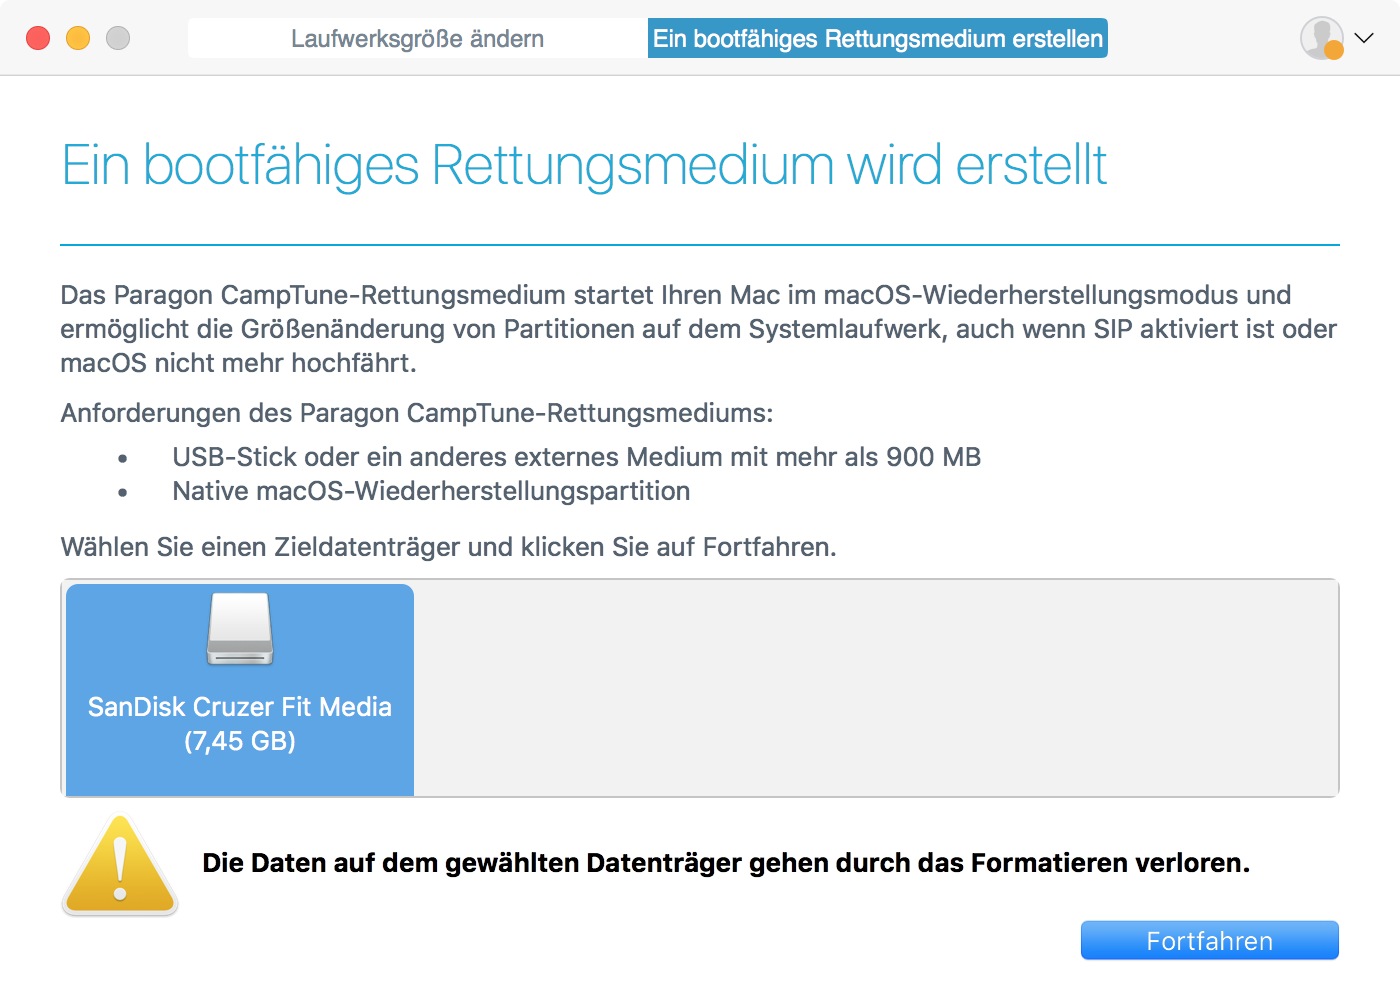The width and height of the screenshot is (1400, 1000).
Task: Click the orange badge on the account avatar
Action: click(1334, 50)
